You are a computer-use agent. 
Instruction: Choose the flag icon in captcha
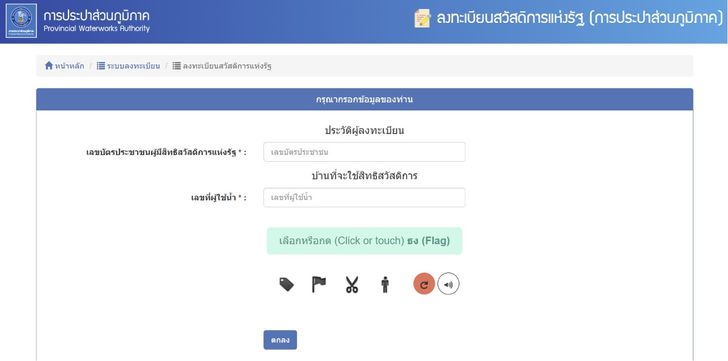click(x=318, y=284)
